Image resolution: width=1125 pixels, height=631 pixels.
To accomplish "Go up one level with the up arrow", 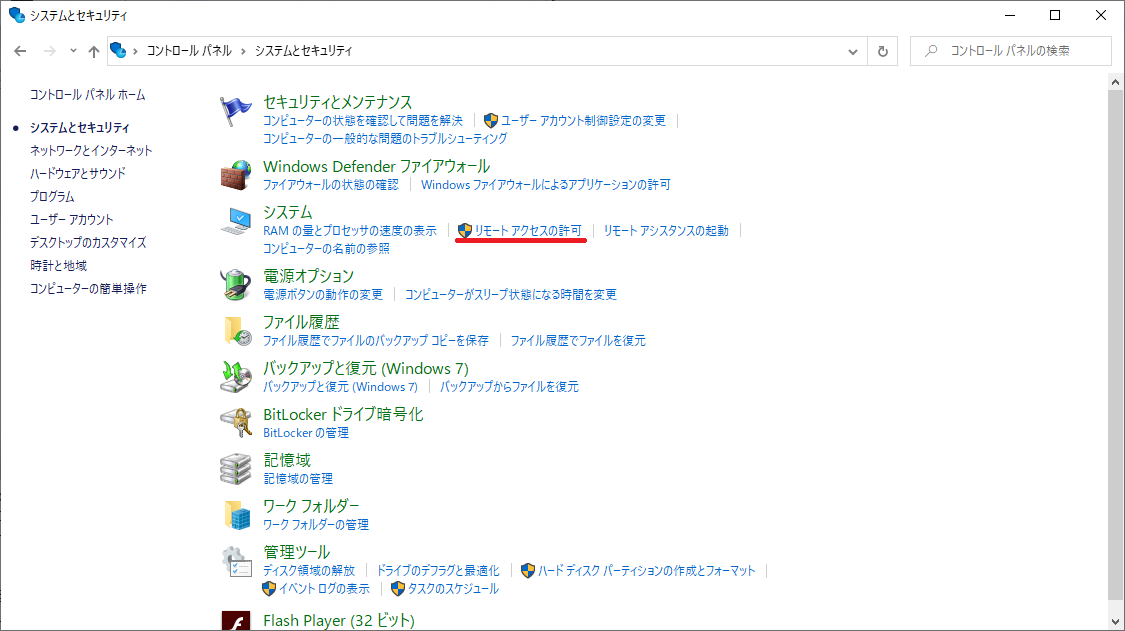I will click(94, 51).
